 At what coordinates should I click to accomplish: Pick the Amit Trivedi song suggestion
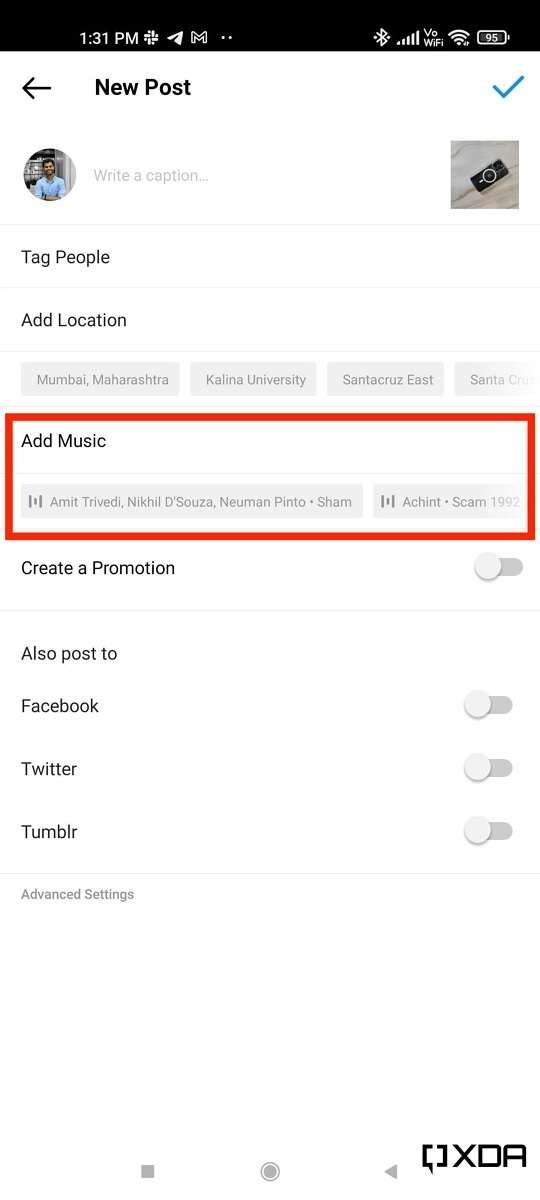[x=192, y=501]
